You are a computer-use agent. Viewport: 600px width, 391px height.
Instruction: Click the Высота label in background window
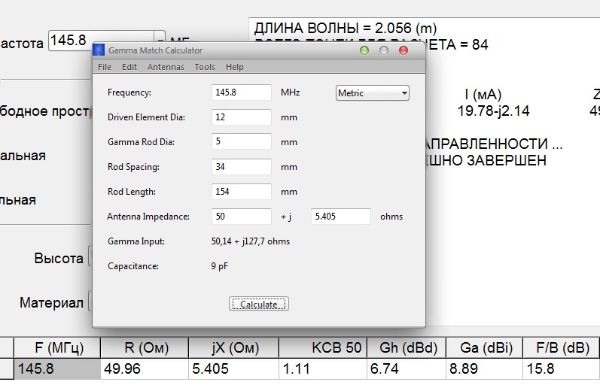coord(59,258)
